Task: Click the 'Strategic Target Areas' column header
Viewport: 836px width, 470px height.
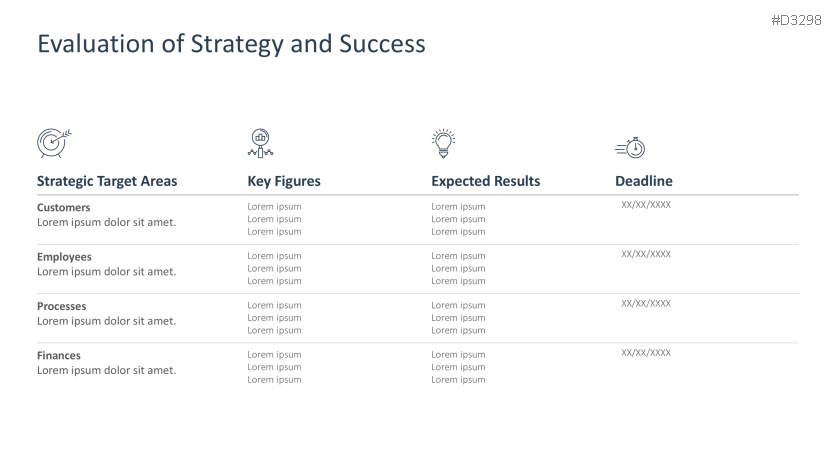Action: pyautogui.click(x=107, y=181)
